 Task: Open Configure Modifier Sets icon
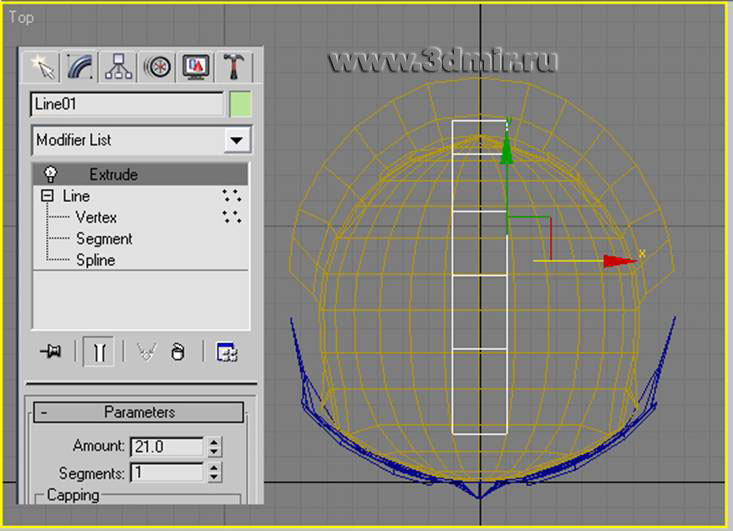(x=227, y=352)
